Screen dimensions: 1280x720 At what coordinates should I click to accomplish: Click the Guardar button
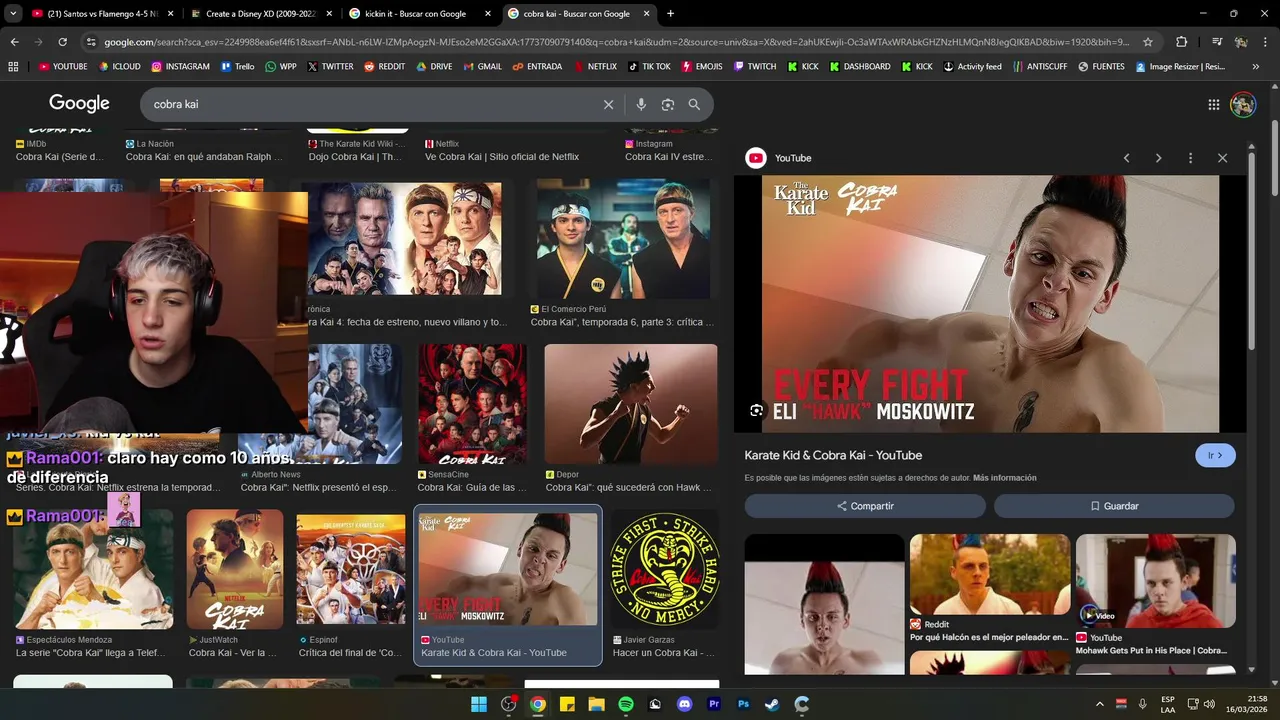[1114, 506]
